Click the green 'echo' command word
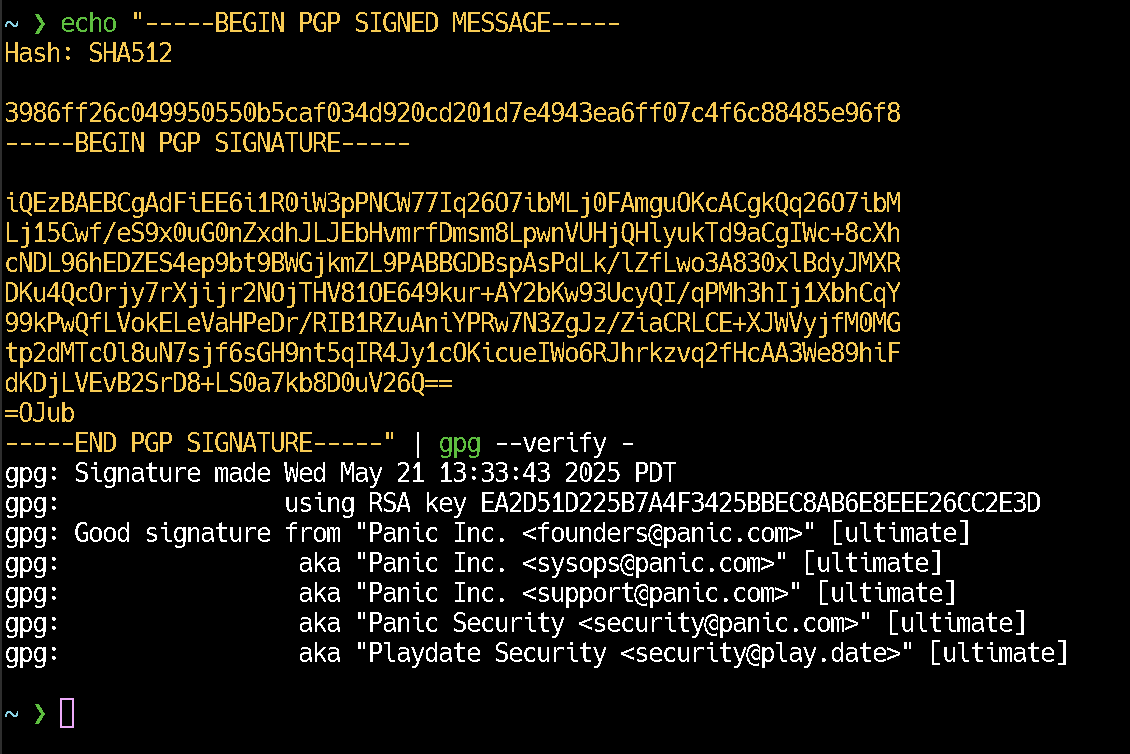Screen dimensions: 1130x754 (x=89, y=23)
